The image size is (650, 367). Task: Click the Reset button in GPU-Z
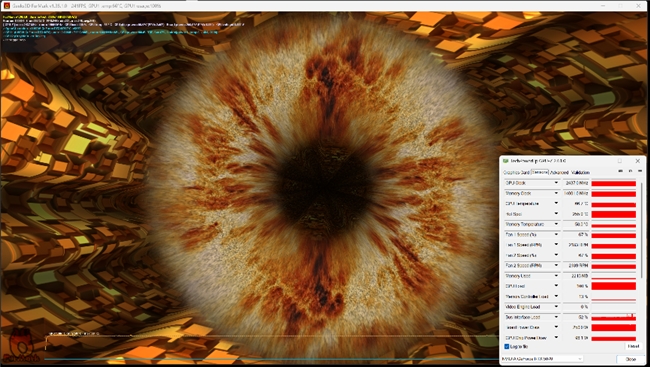point(633,346)
